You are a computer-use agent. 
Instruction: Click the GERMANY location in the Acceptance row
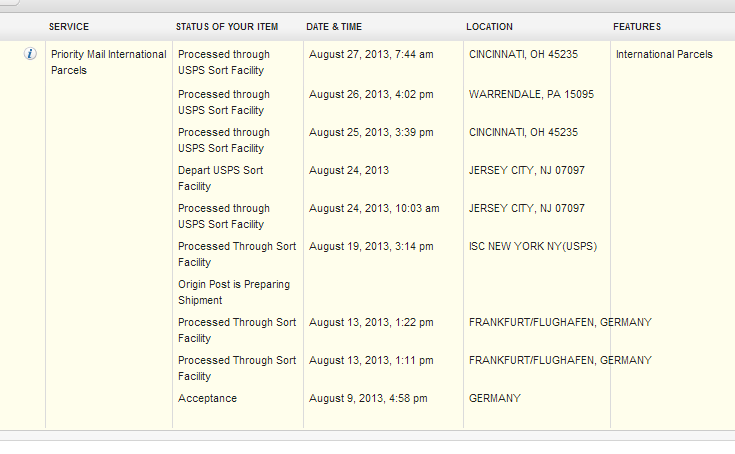coord(495,398)
